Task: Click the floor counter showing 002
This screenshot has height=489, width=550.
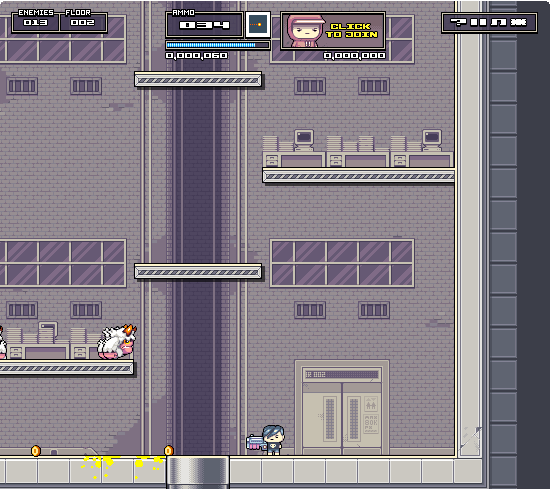Action: click(83, 22)
